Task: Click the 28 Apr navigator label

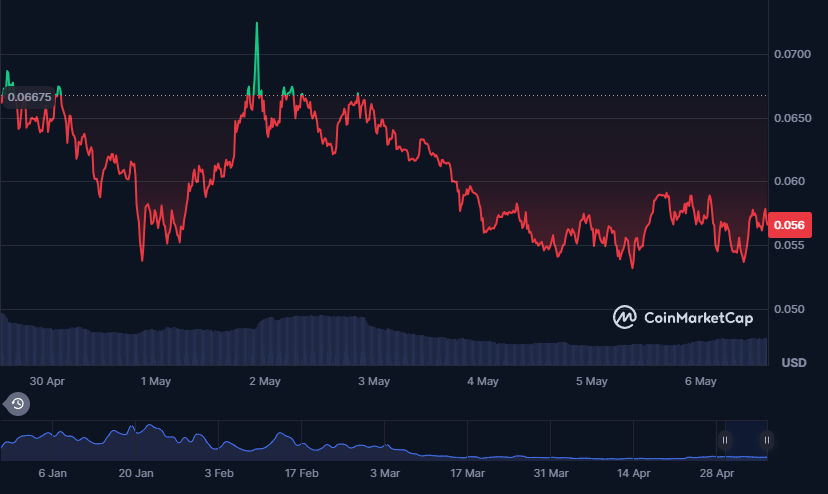Action: (717, 473)
